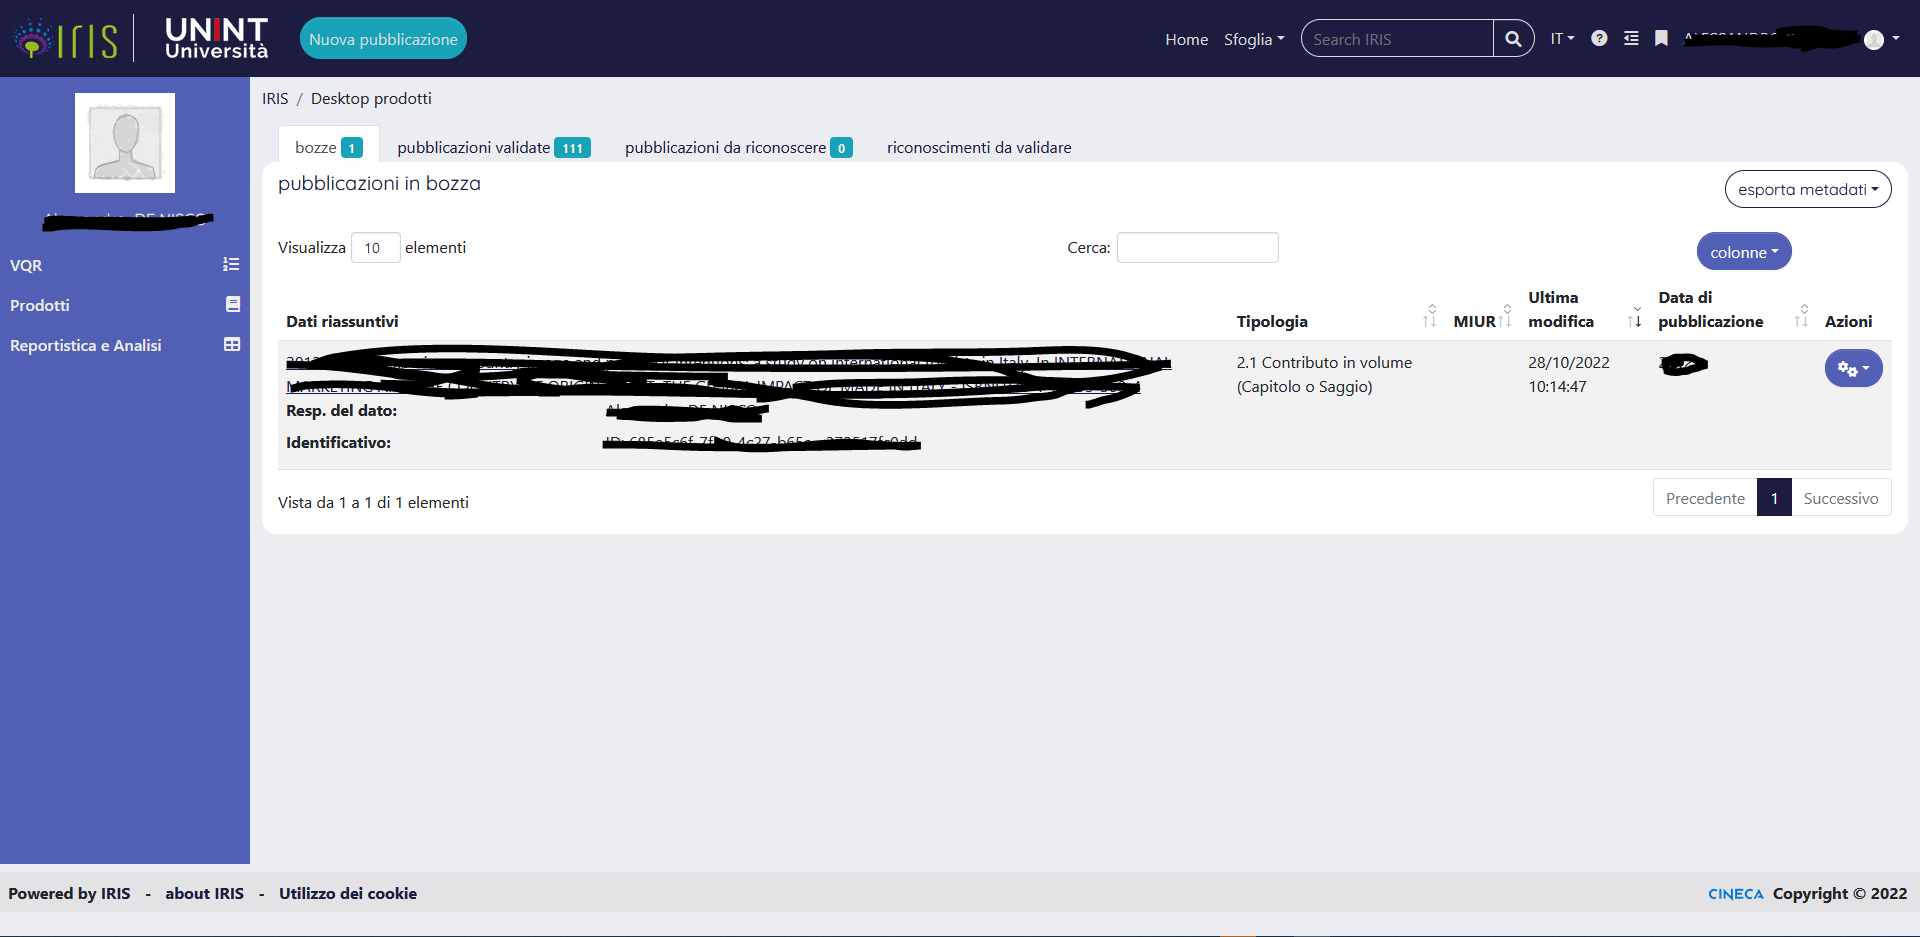Focus the Search IRIS input field
1920x937 pixels.
click(1398, 39)
